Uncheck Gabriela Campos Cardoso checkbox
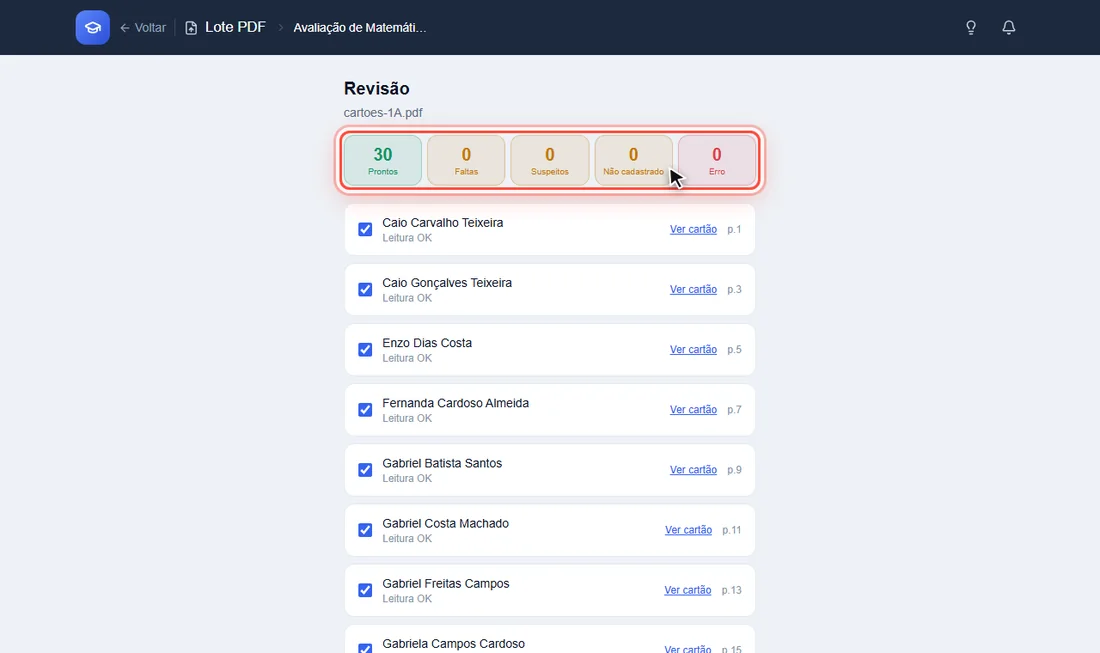The image size is (1100, 653). click(365, 648)
